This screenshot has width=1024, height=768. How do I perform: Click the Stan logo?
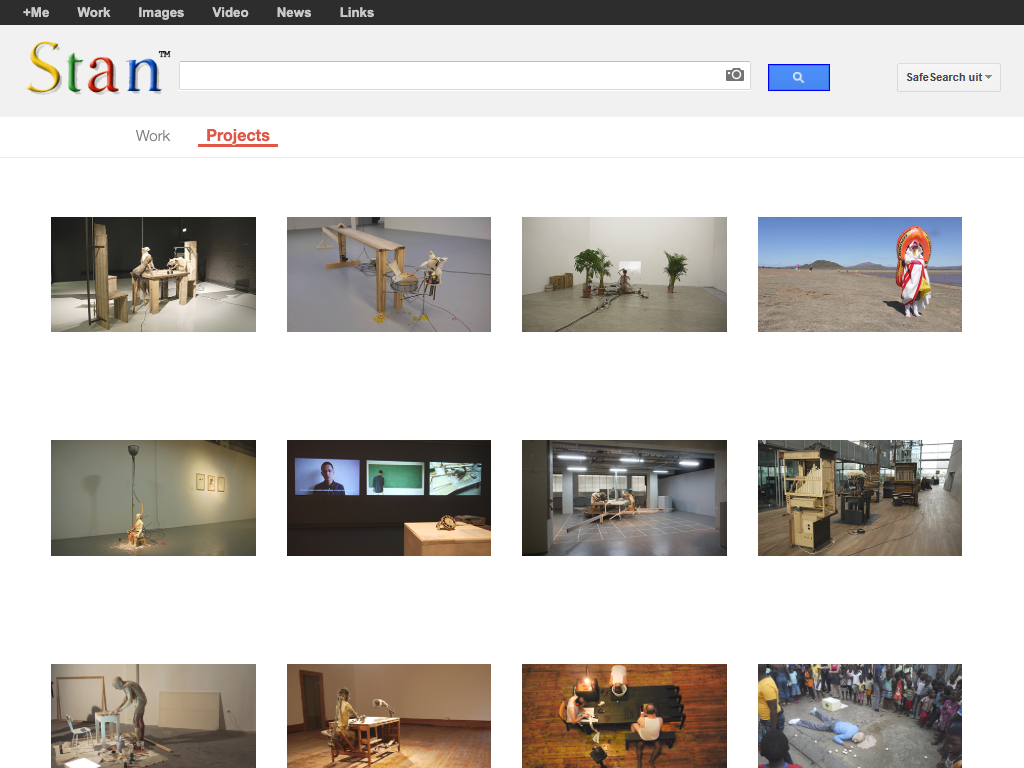click(x=97, y=70)
